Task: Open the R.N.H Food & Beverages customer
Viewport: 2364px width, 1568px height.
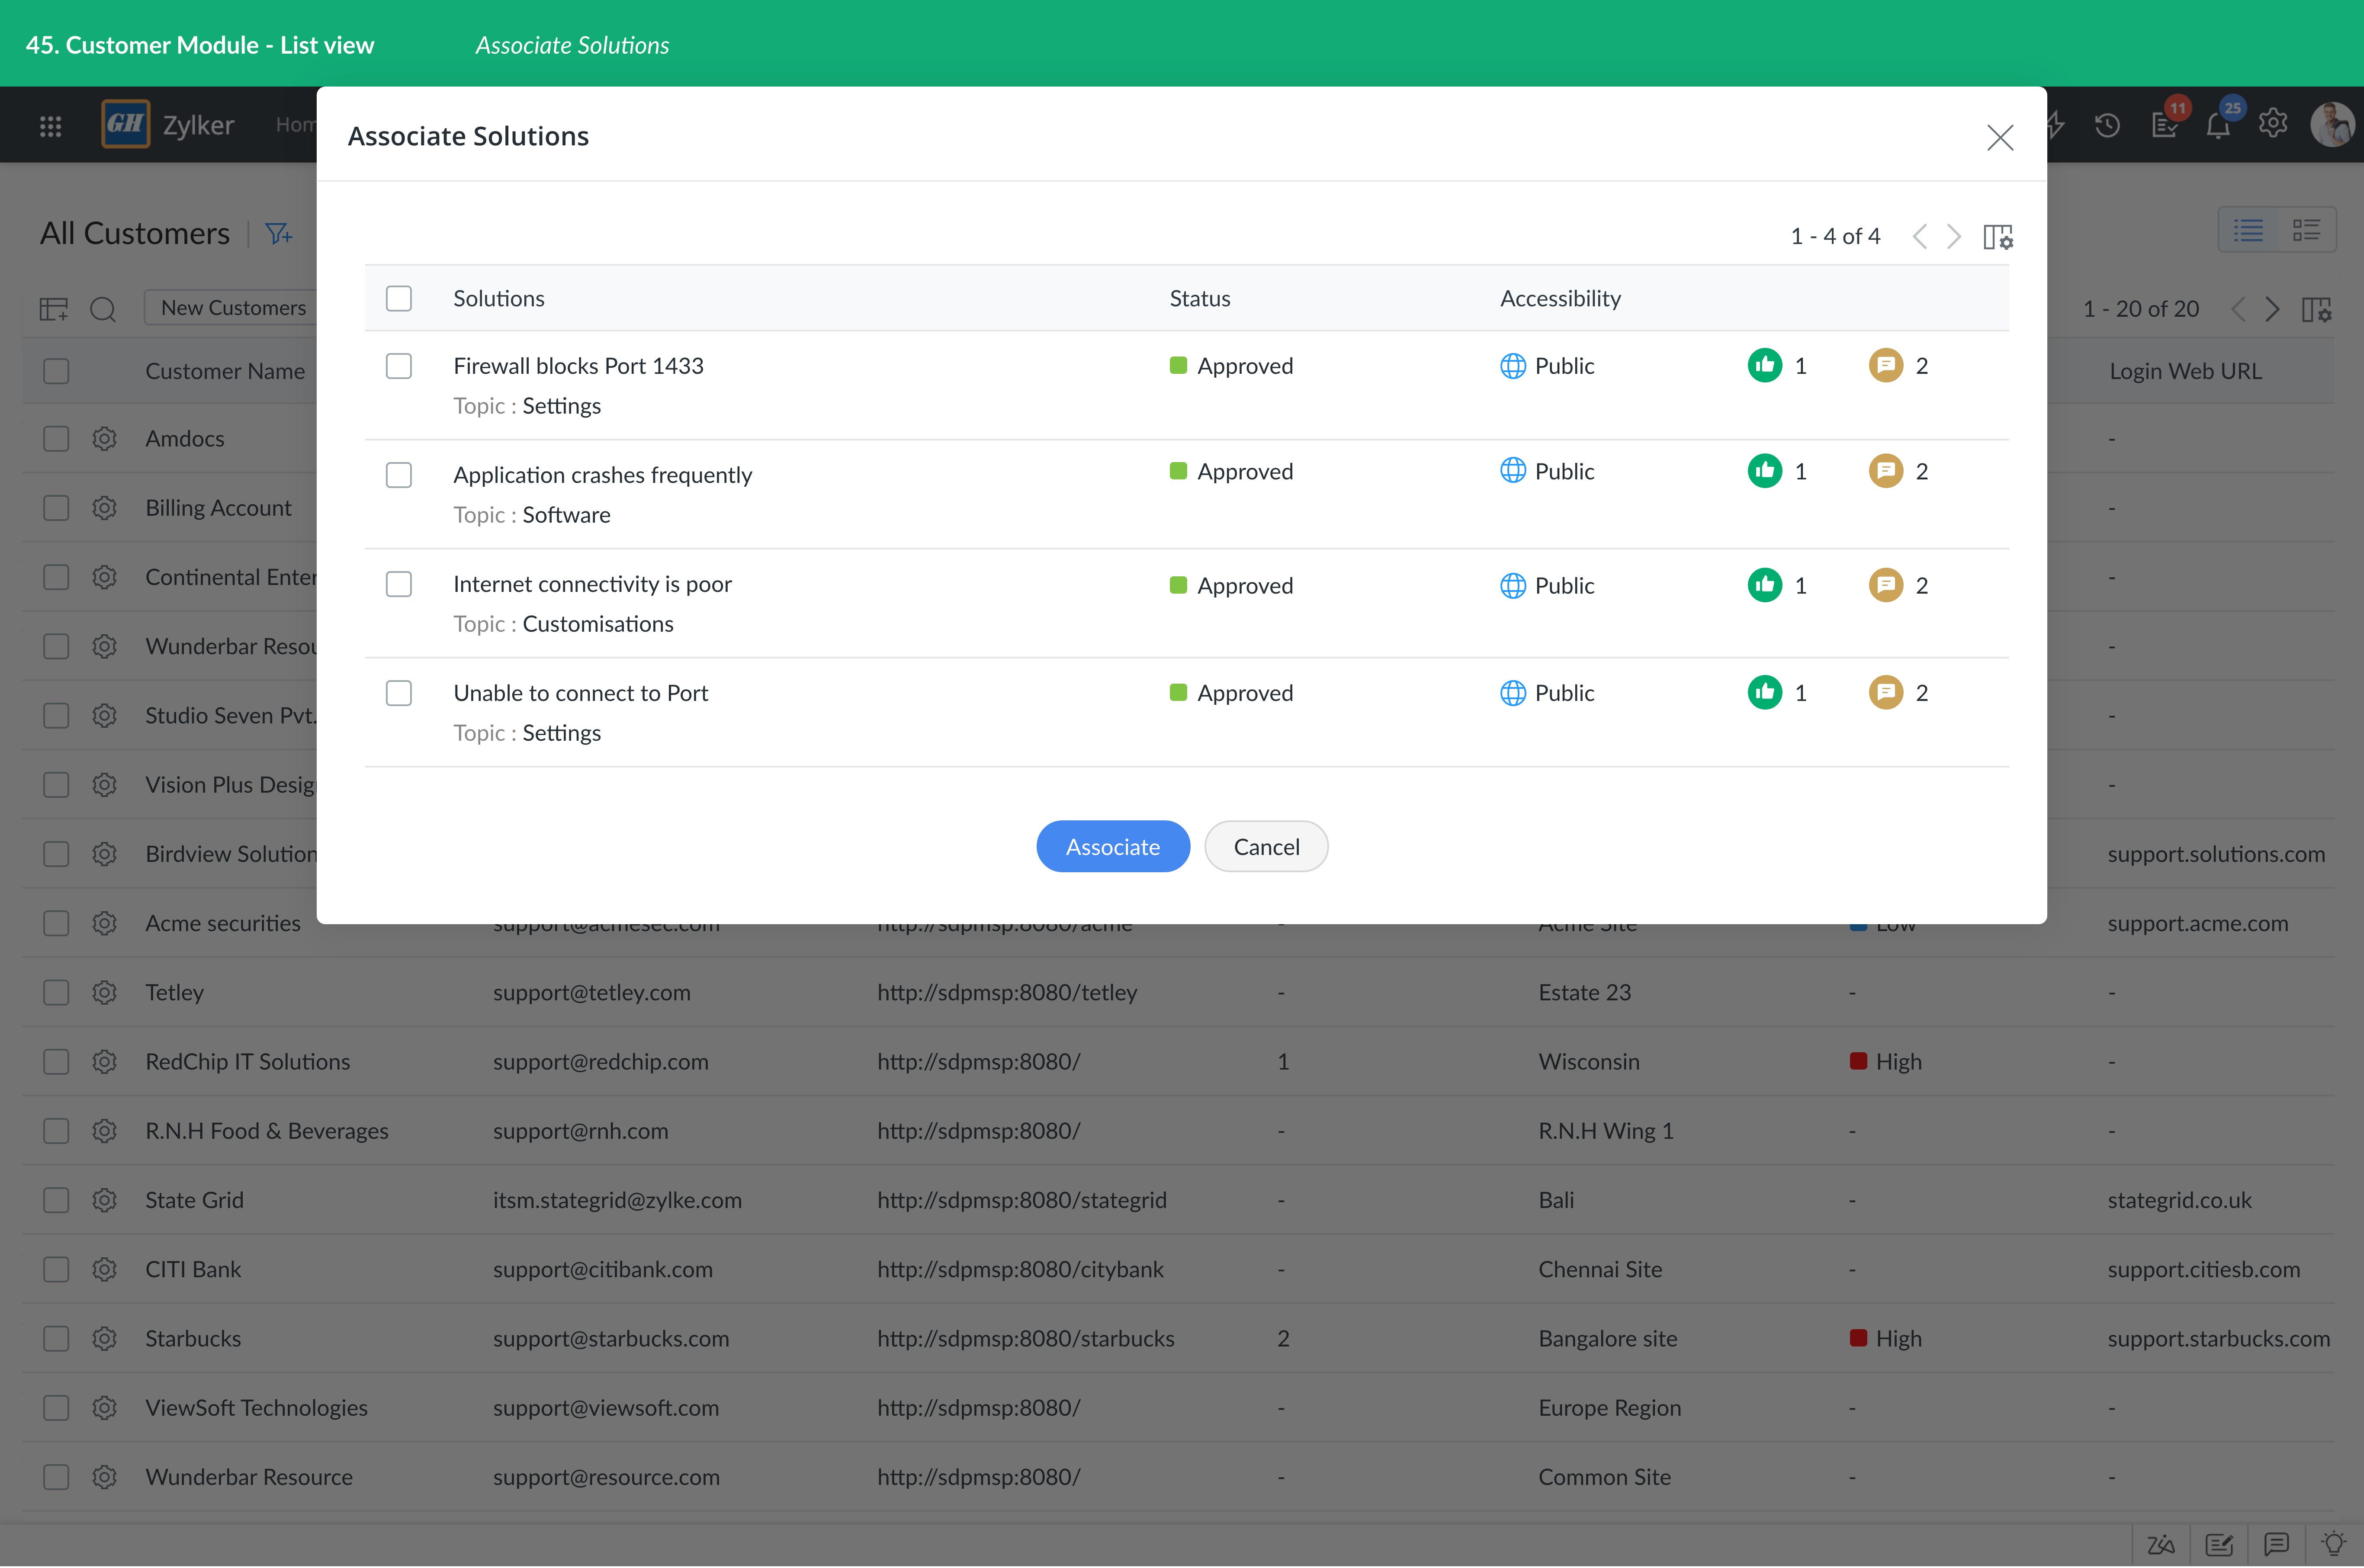Action: pyautogui.click(x=267, y=1131)
